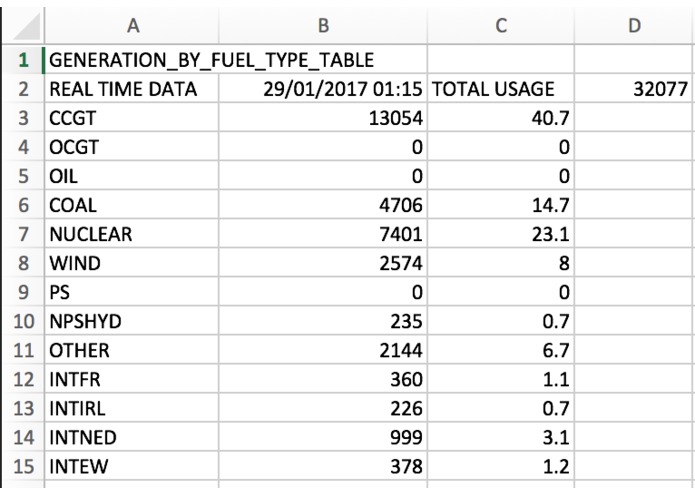Screen dimensions: 695x494
Task: Select column A header
Action: click(132, 26)
